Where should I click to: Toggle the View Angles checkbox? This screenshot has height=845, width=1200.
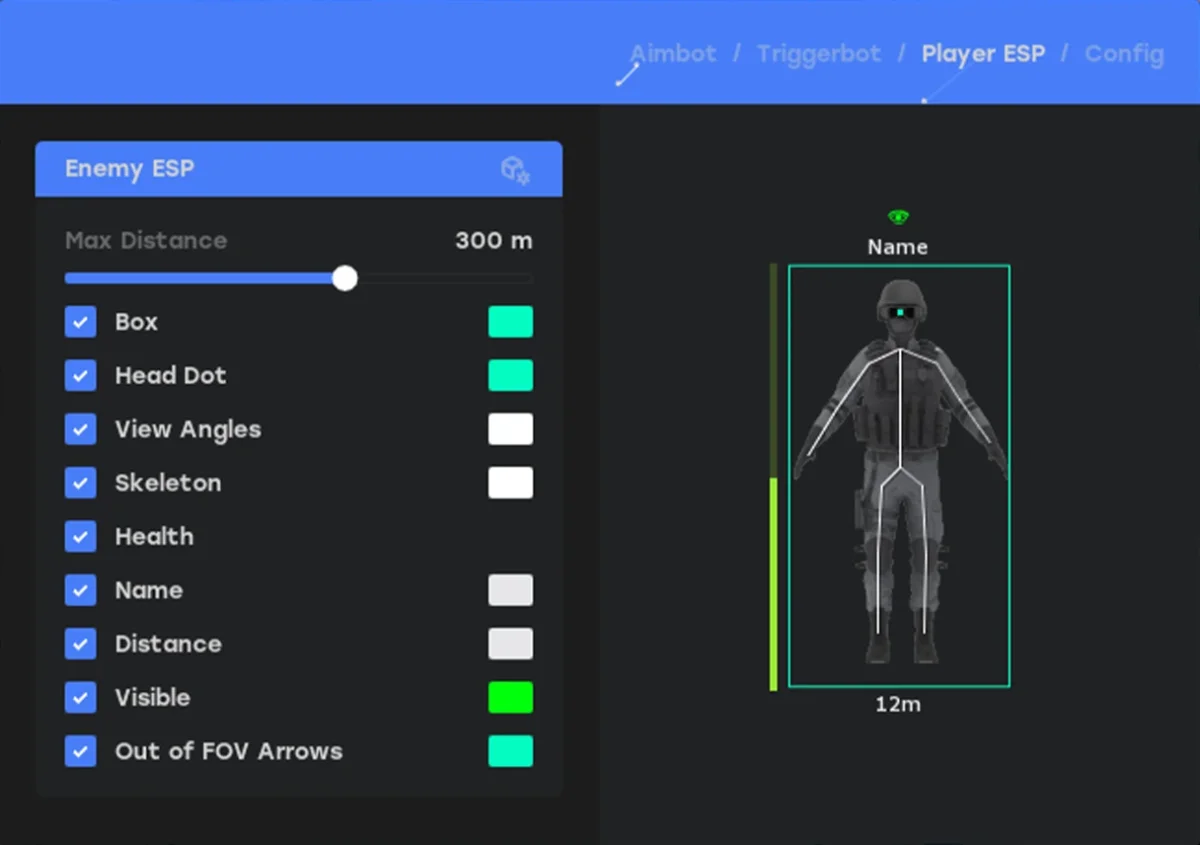point(81,429)
